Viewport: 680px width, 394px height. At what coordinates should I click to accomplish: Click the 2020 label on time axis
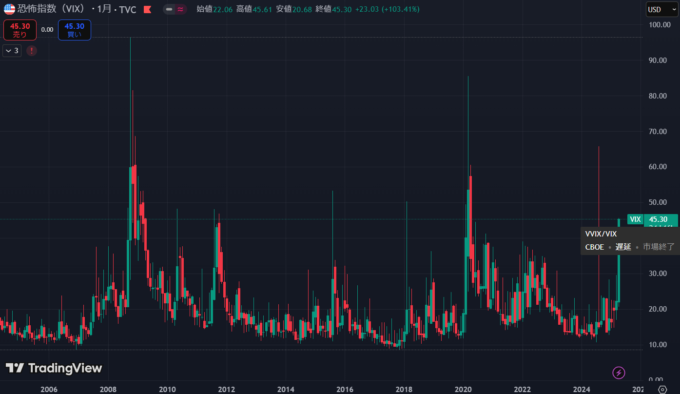(463, 389)
